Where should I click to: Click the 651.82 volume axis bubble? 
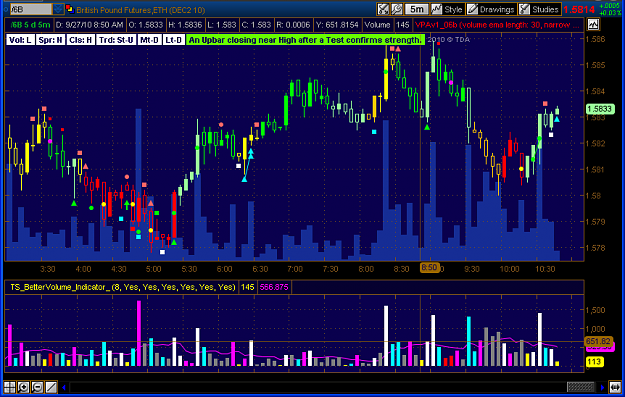pyautogui.click(x=598, y=341)
